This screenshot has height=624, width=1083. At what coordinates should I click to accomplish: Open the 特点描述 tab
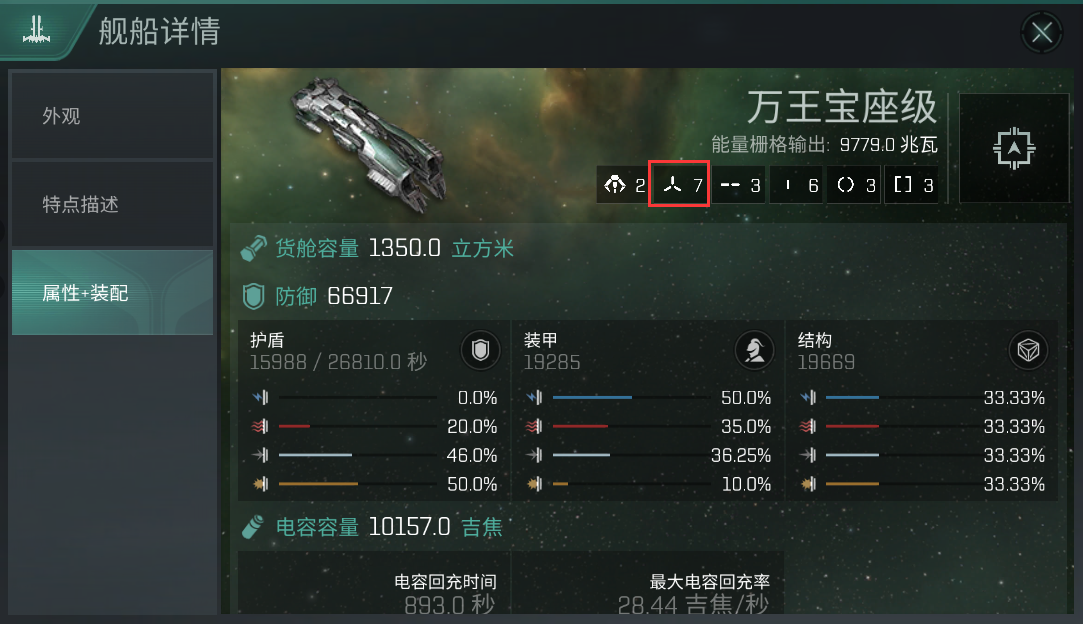tap(113, 204)
